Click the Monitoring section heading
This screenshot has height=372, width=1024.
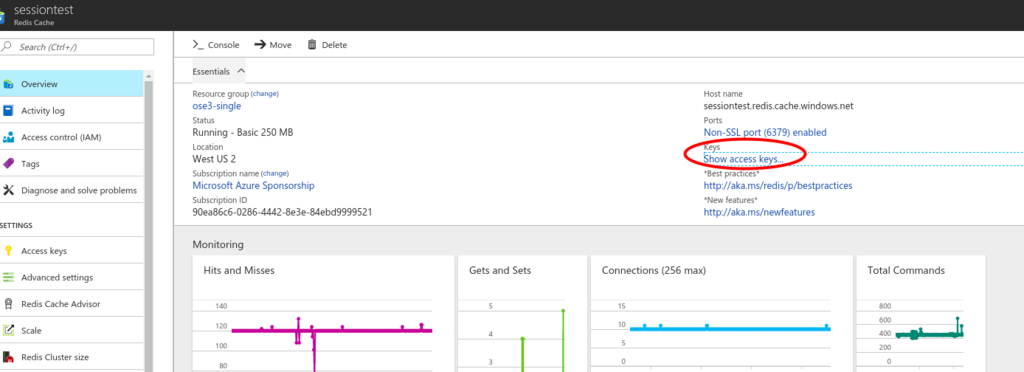point(218,245)
